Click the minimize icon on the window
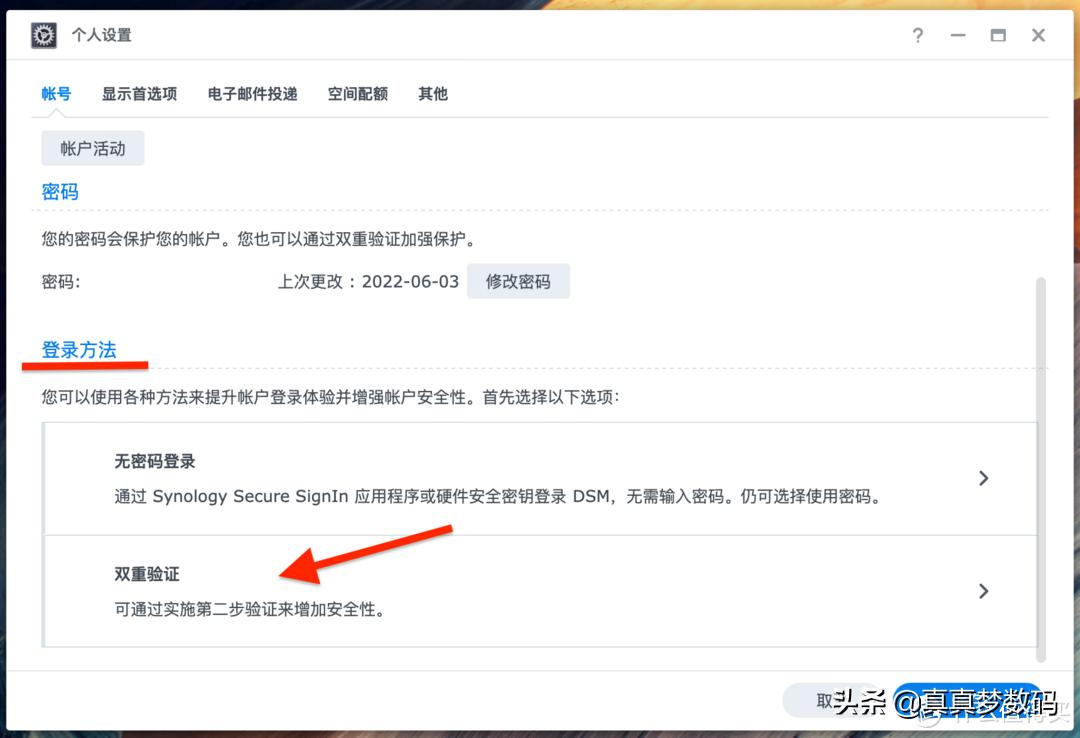 [958, 35]
